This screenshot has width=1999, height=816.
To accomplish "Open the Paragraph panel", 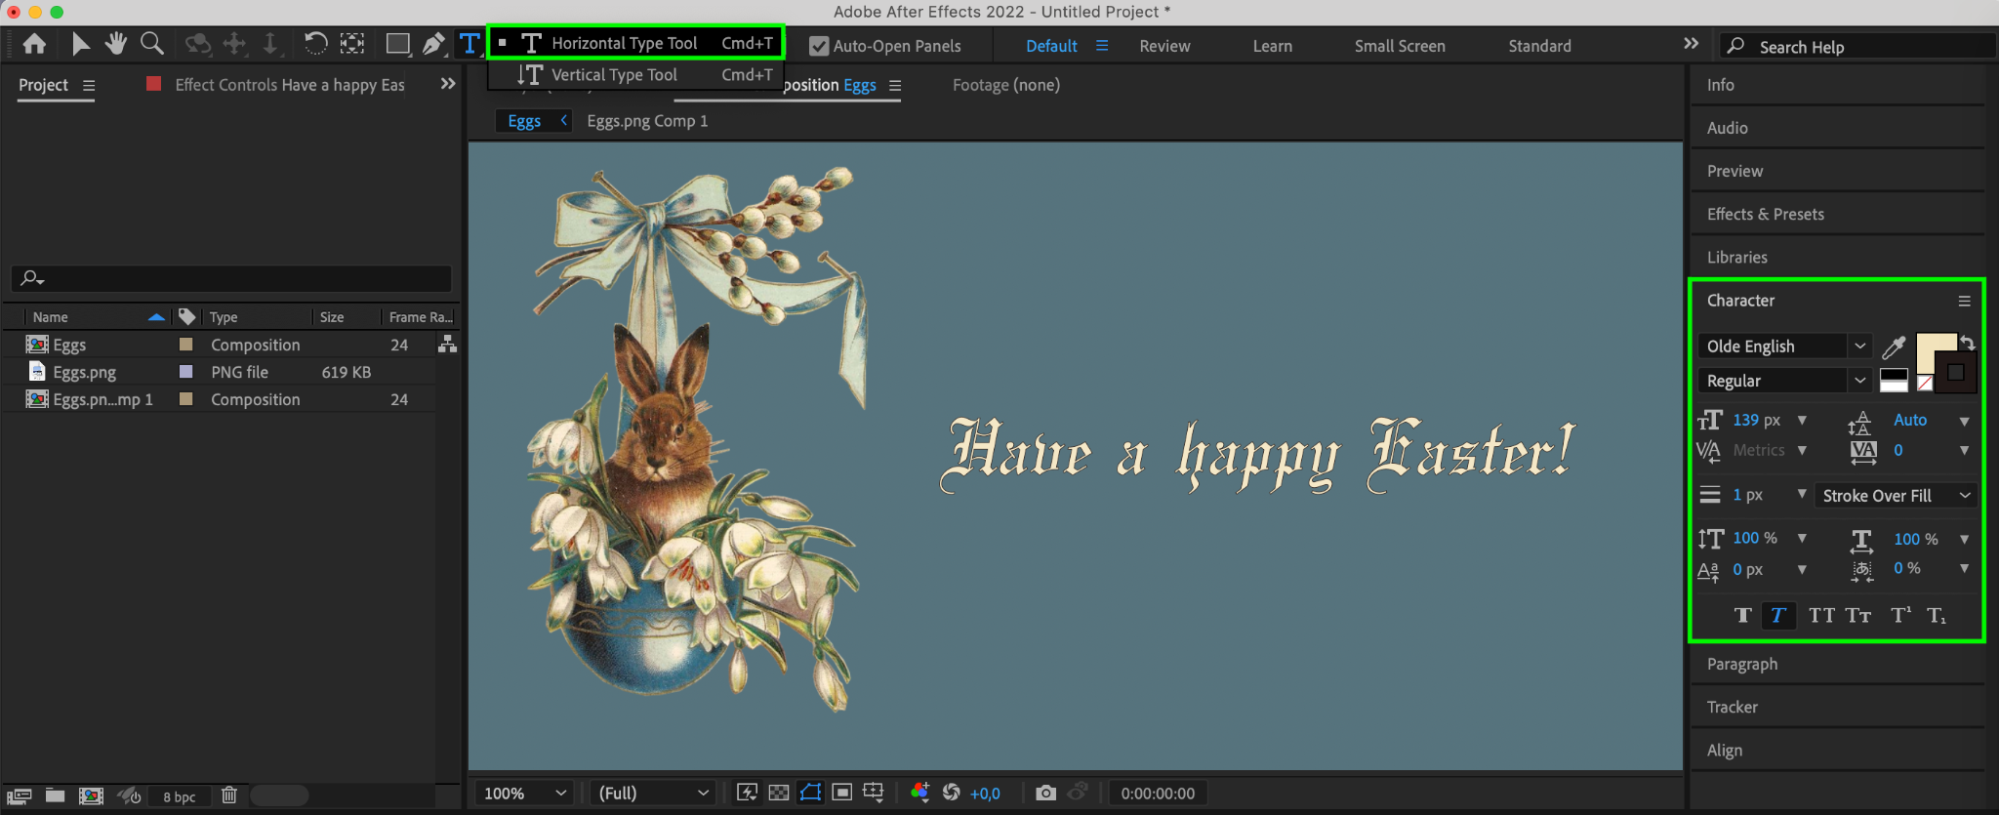I will point(1742,664).
